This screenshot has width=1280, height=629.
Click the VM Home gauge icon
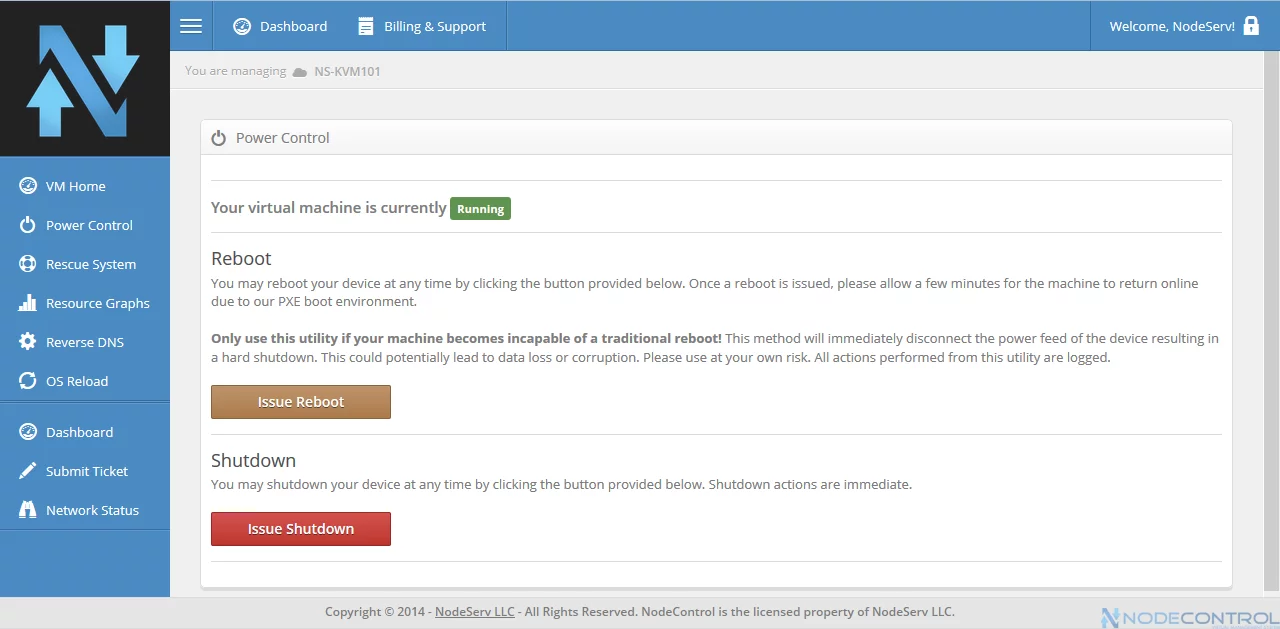coord(28,186)
